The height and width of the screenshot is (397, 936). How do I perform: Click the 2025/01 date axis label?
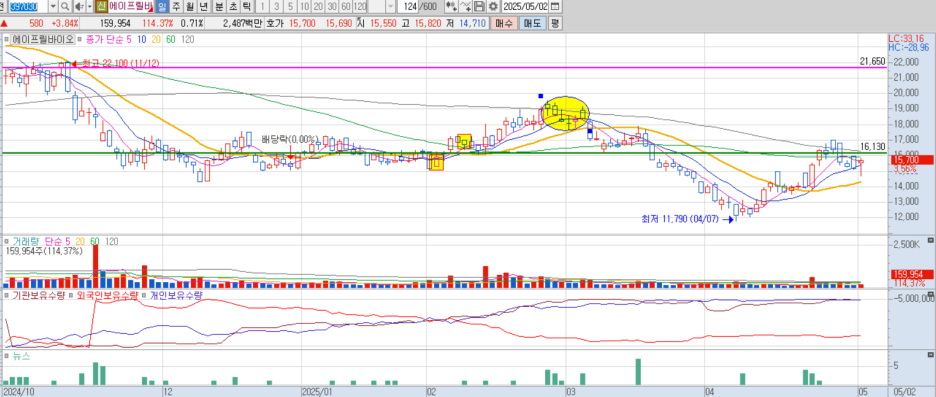[316, 392]
